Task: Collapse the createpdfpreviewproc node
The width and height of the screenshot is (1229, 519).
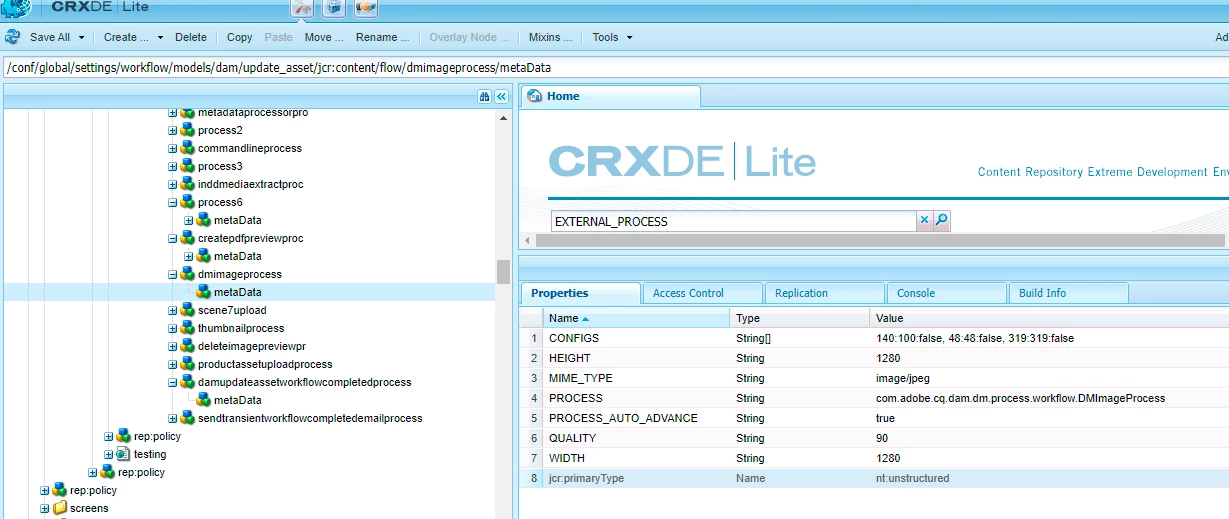Action: click(172, 238)
